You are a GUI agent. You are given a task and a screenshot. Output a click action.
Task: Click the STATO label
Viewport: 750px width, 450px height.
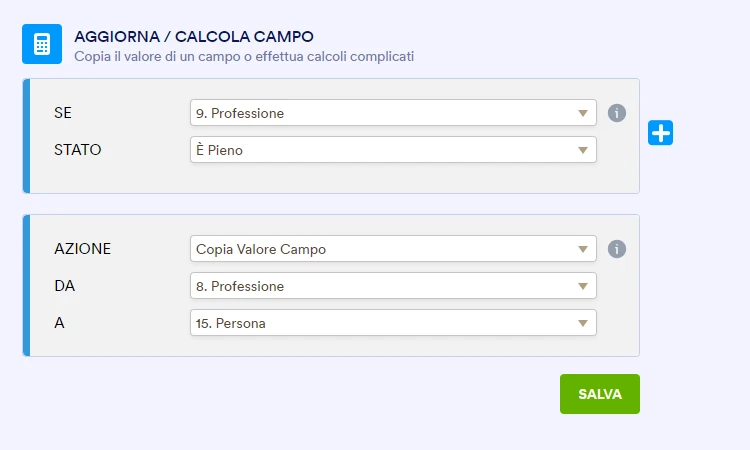[78, 150]
